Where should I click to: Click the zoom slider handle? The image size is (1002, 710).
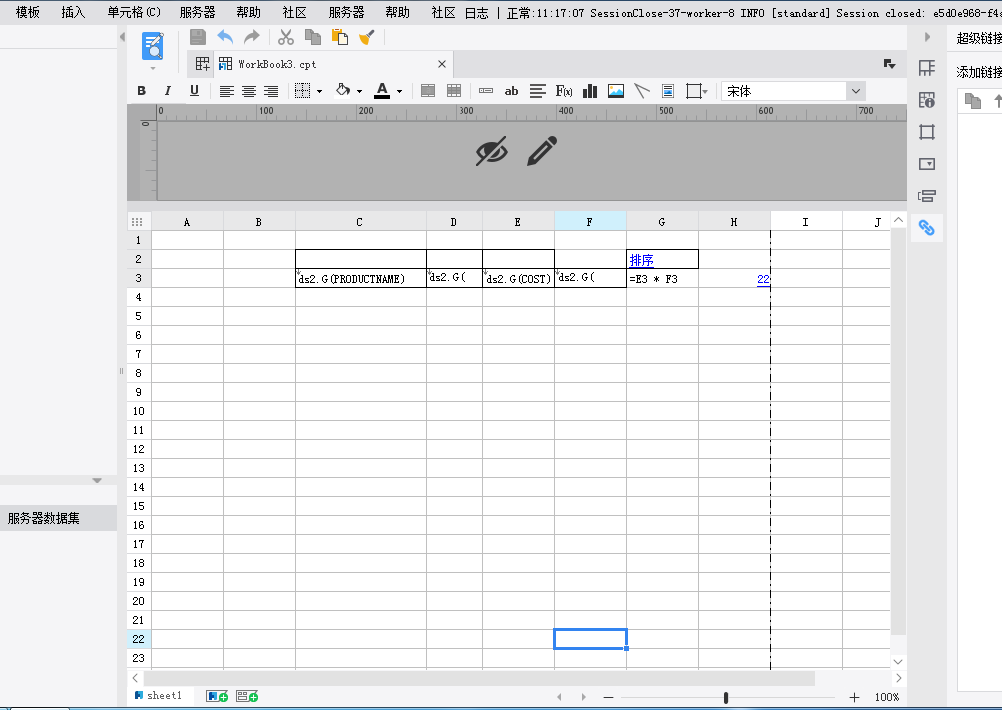pyautogui.click(x=726, y=697)
